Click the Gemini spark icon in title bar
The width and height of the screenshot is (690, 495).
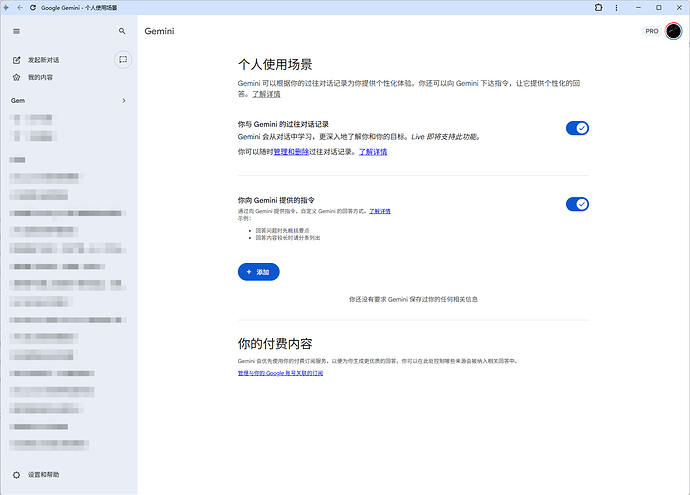6,7
